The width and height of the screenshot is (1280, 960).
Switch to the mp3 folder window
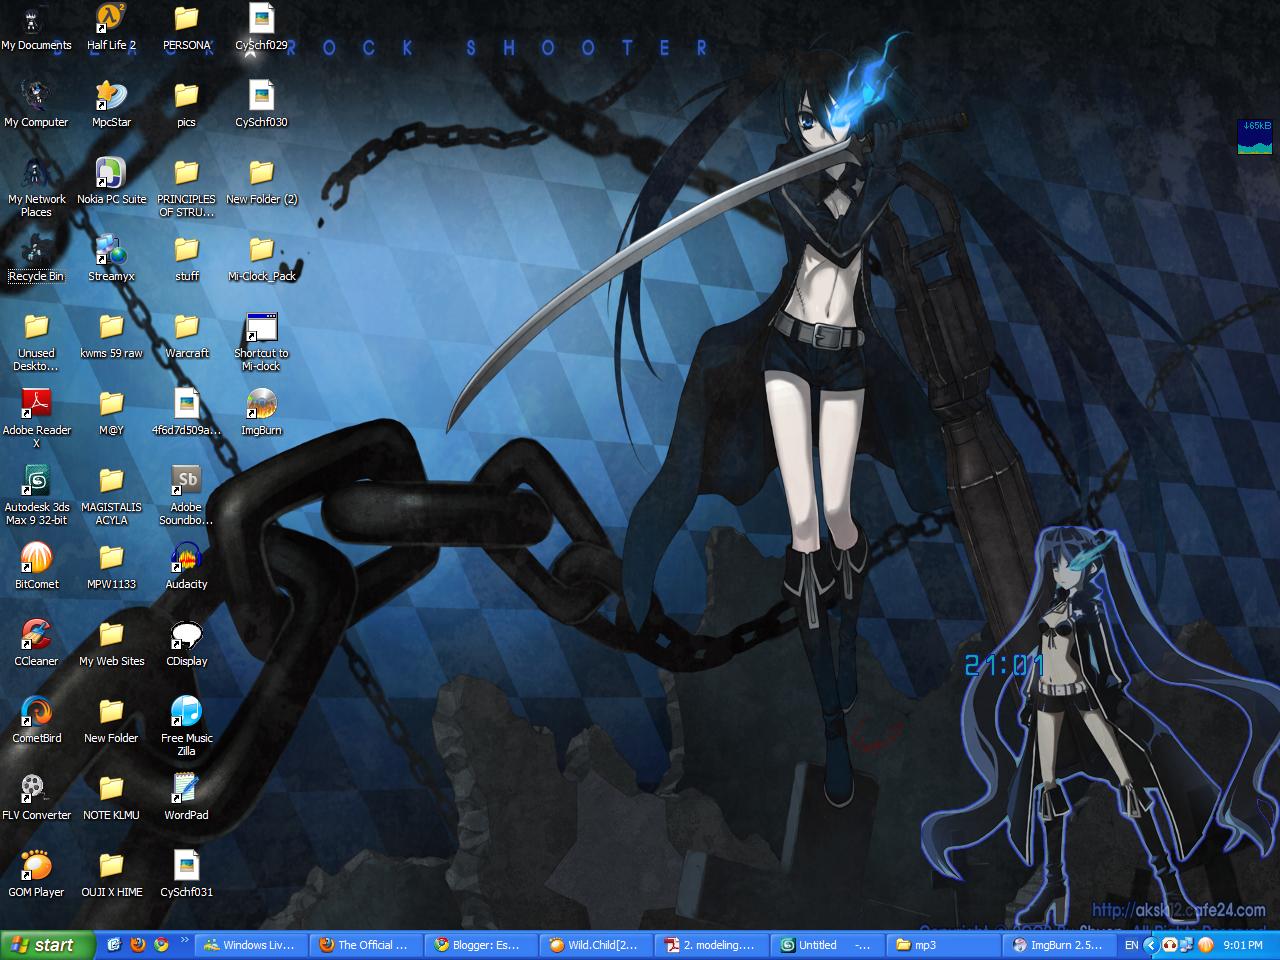(x=942, y=945)
